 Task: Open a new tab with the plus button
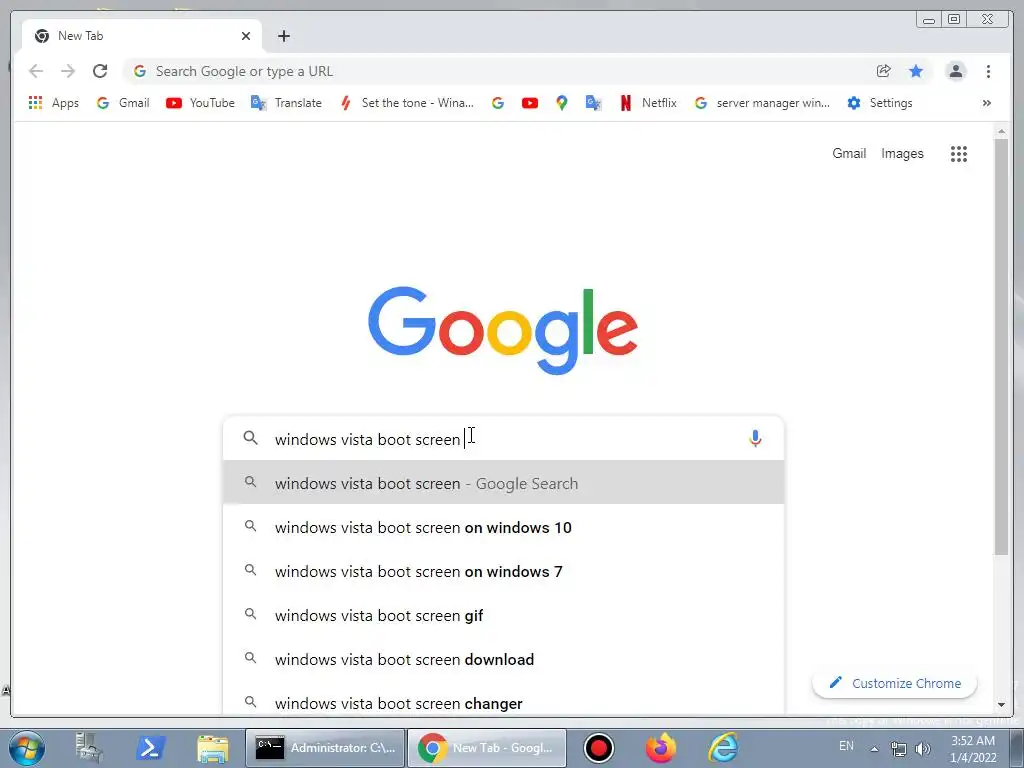pos(283,36)
